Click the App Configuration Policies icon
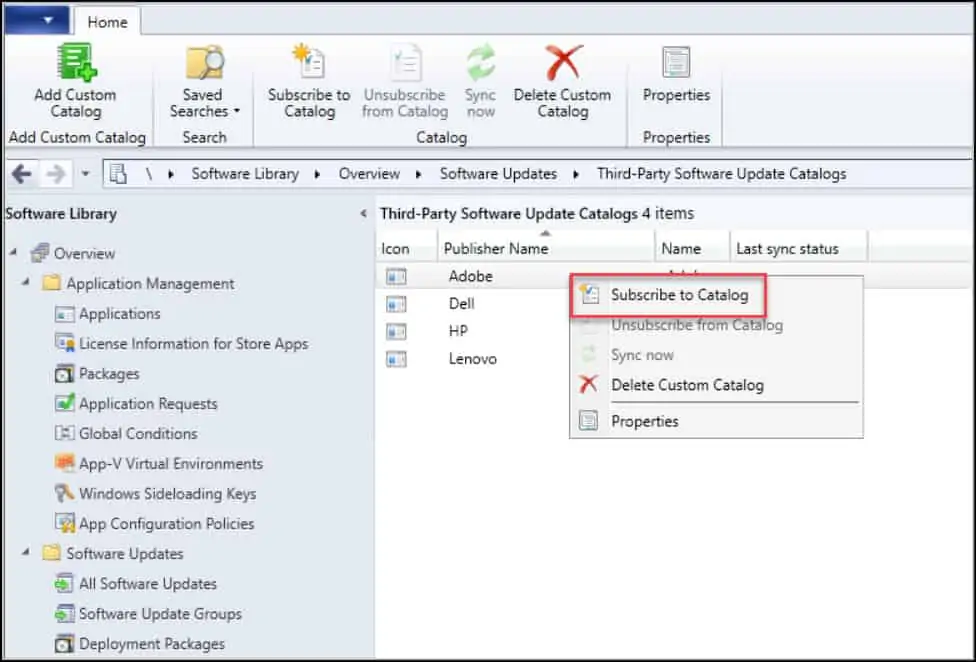Image resolution: width=976 pixels, height=662 pixels. pos(64,523)
